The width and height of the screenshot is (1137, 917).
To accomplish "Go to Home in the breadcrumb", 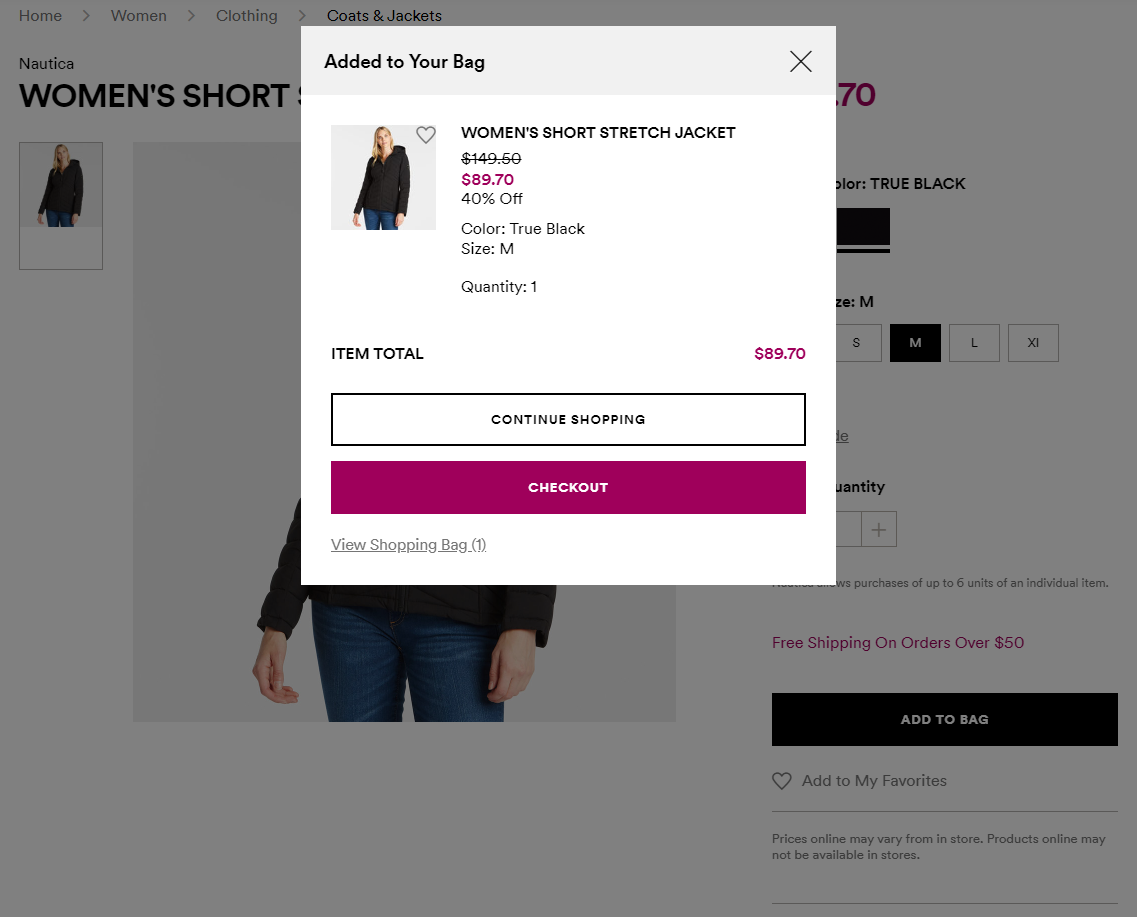I will click(x=40, y=16).
